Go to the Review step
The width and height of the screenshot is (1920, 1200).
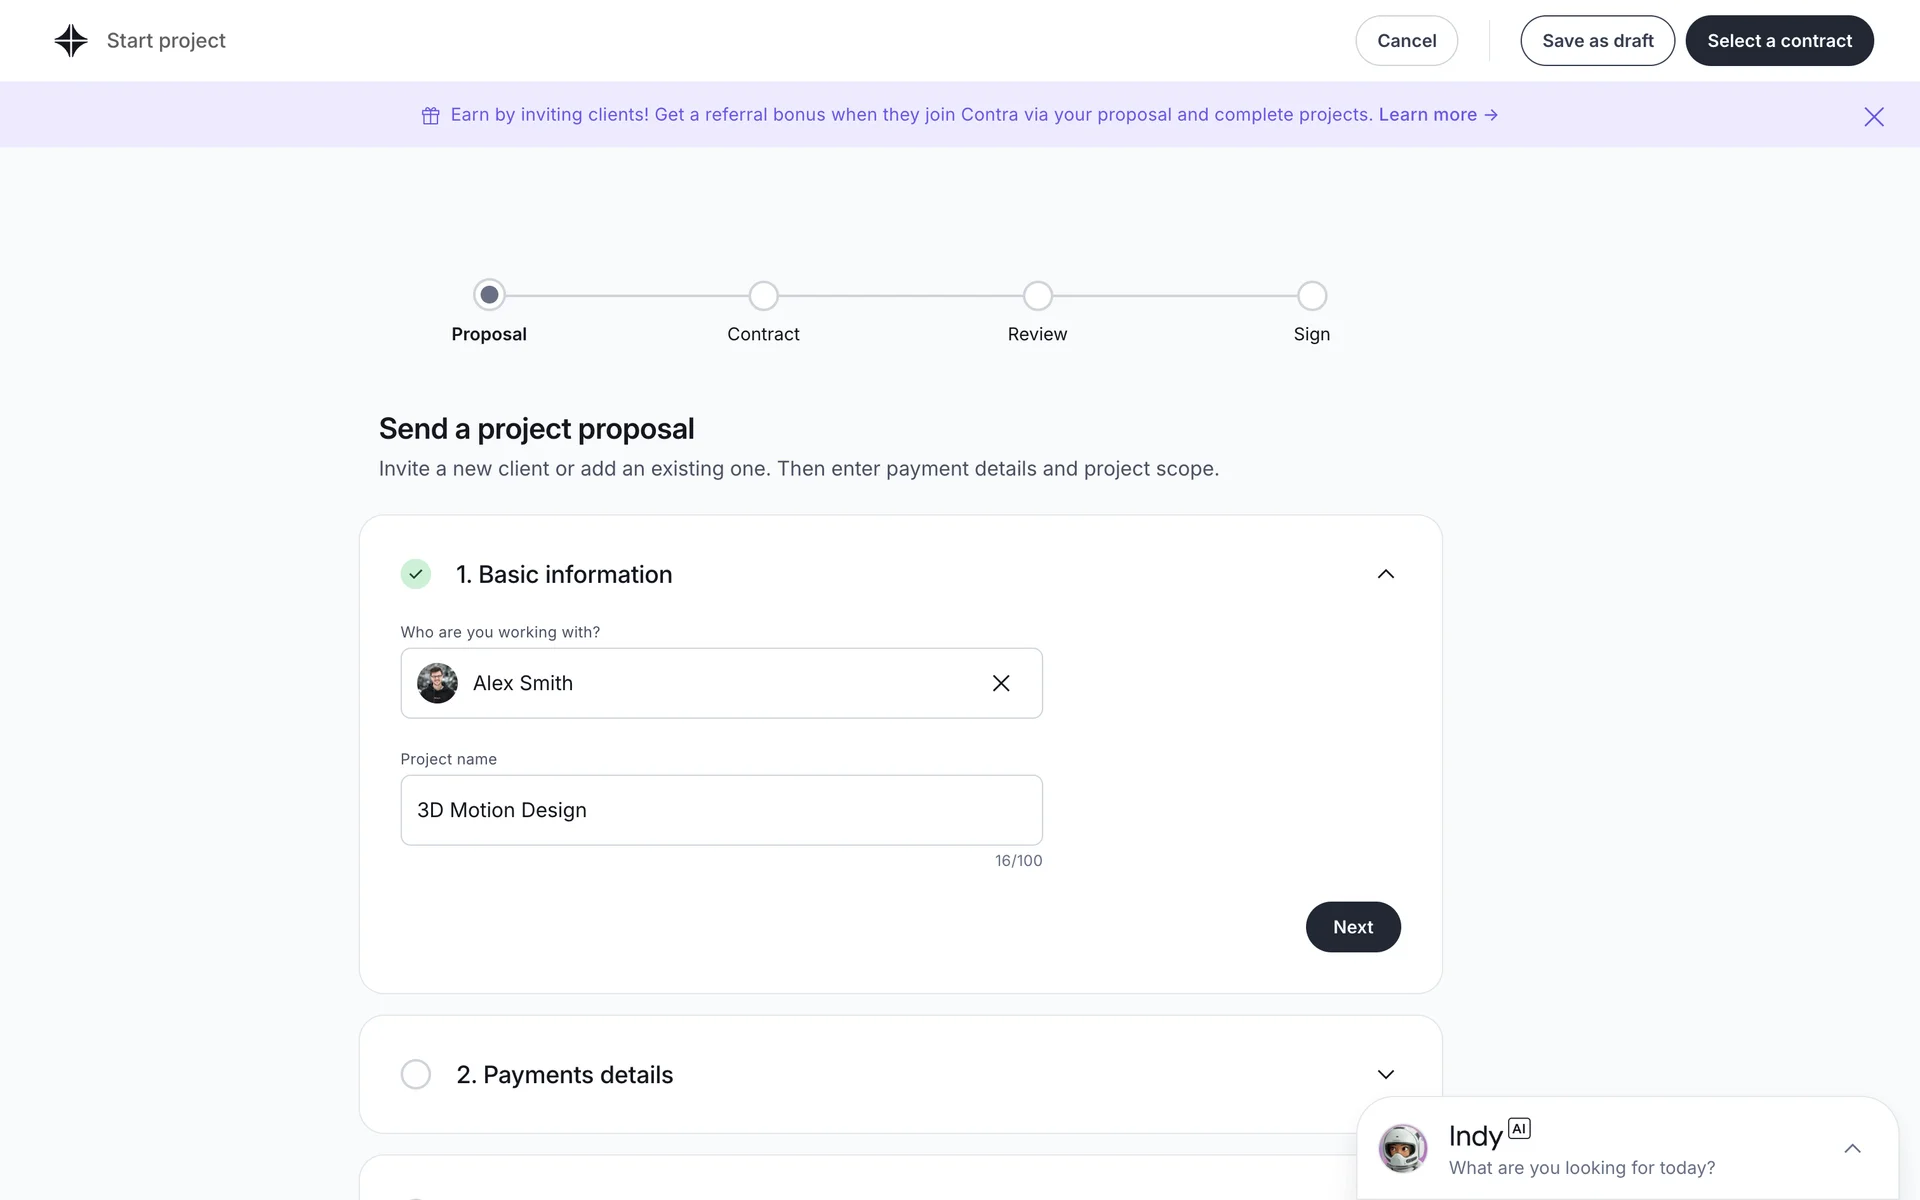(x=1037, y=296)
